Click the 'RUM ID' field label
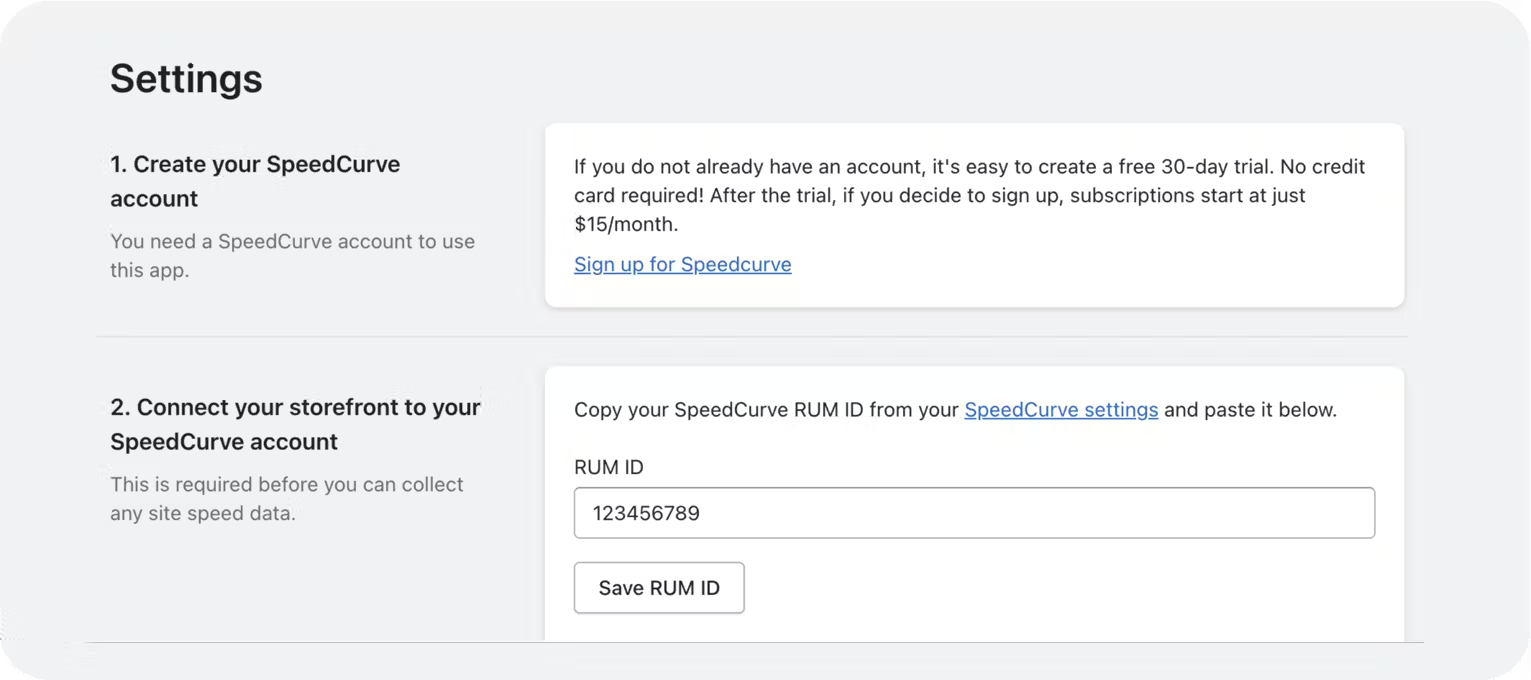 pyautogui.click(x=608, y=467)
